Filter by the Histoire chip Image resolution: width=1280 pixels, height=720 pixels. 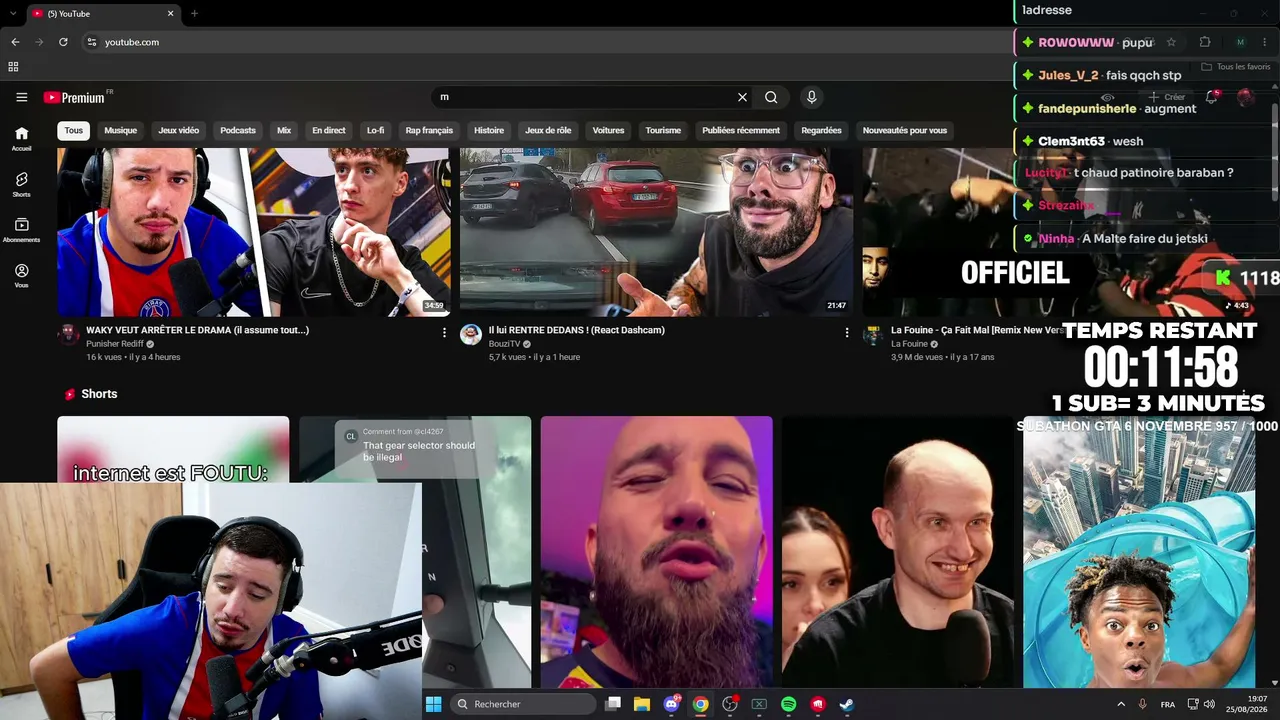[x=489, y=130]
